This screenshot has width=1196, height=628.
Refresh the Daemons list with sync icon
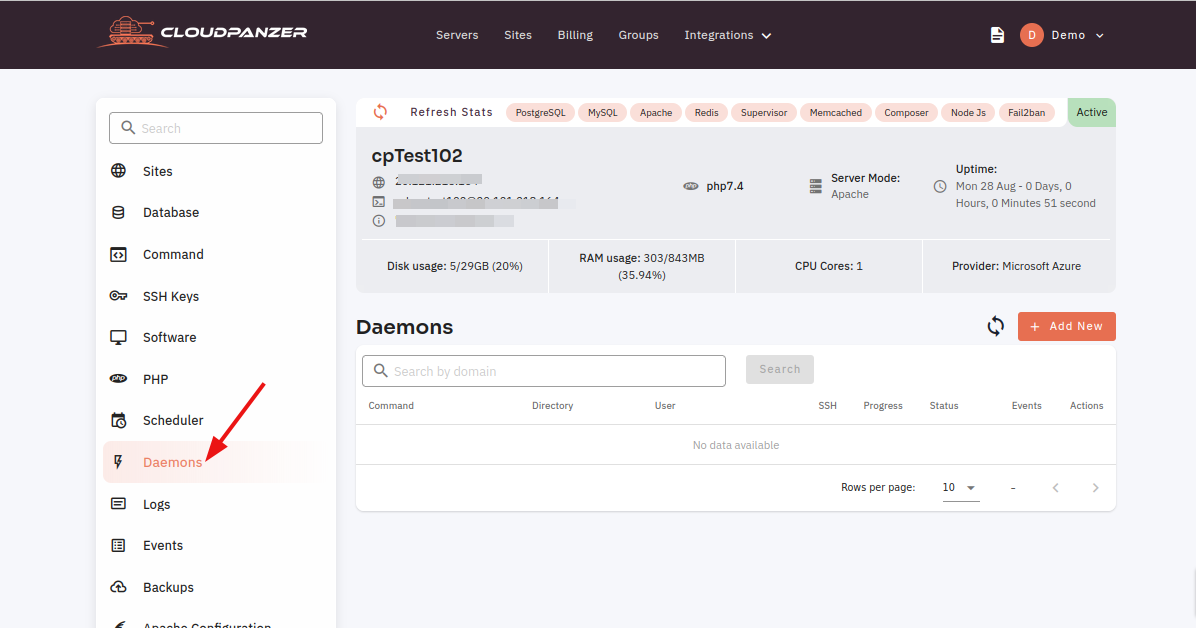pyautogui.click(x=995, y=327)
